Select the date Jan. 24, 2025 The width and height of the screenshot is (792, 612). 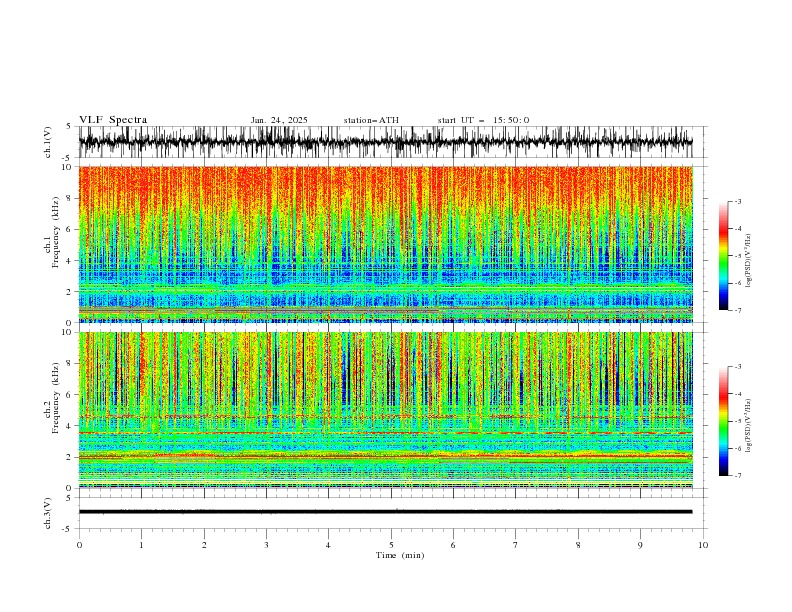pos(279,120)
